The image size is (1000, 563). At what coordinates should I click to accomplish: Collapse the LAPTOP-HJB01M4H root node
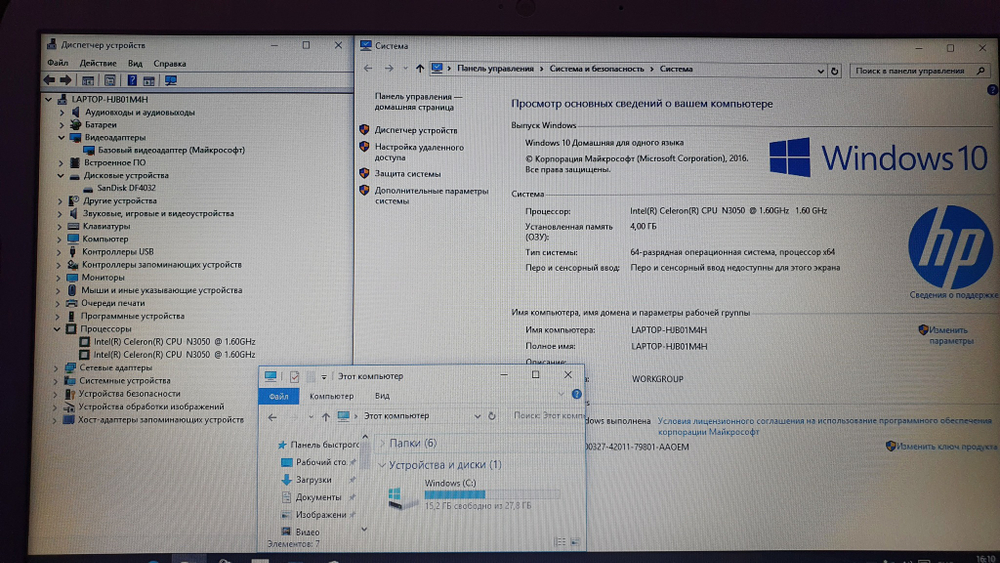pyautogui.click(x=48, y=99)
